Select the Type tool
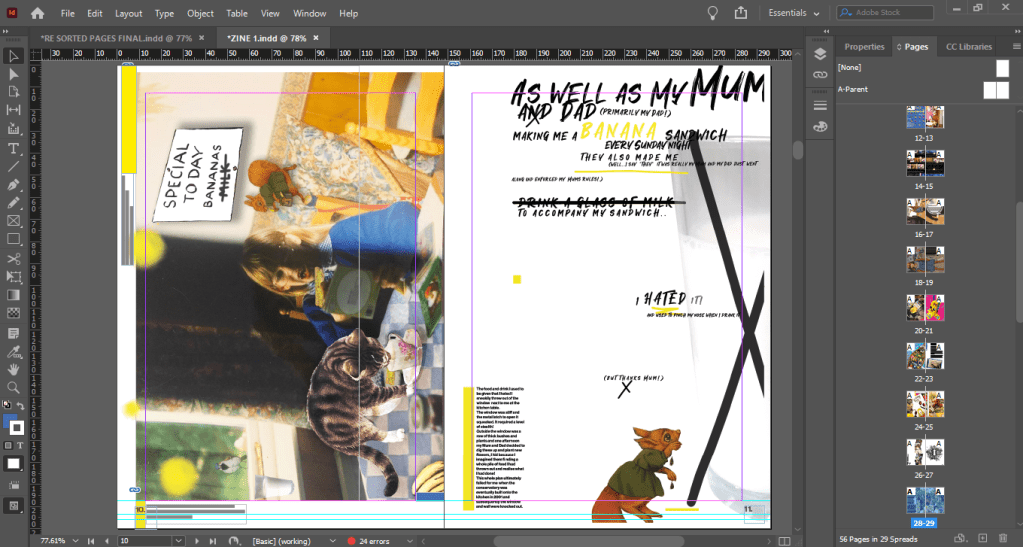Screen dimensions: 1023x547 tap(14, 148)
